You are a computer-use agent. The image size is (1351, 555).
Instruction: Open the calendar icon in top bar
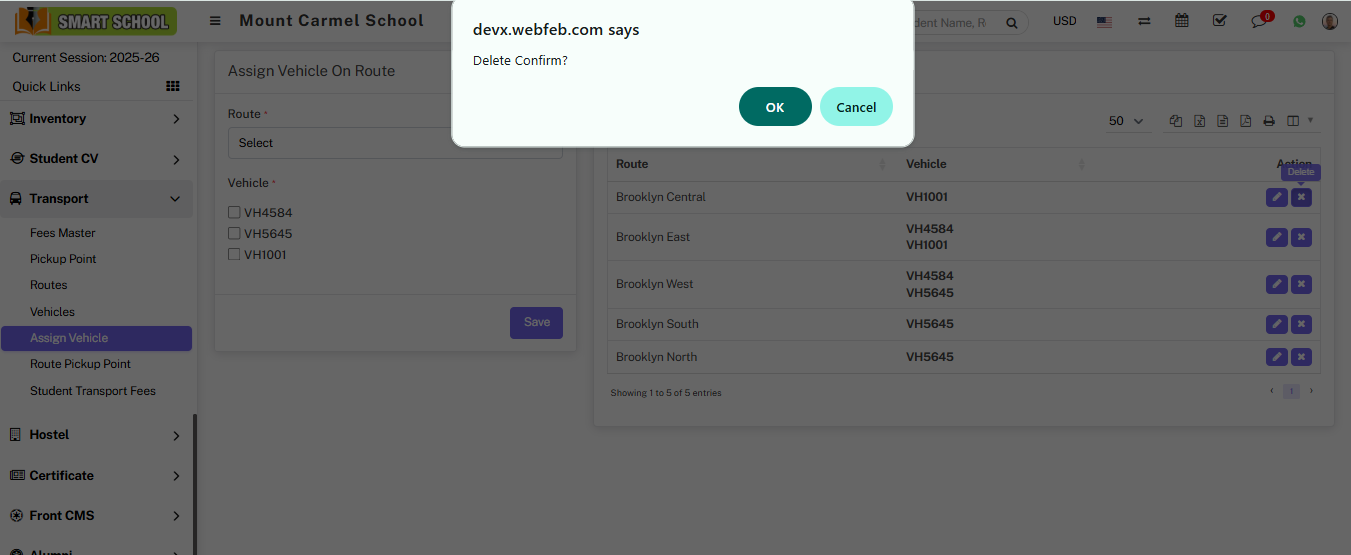coord(1182,21)
